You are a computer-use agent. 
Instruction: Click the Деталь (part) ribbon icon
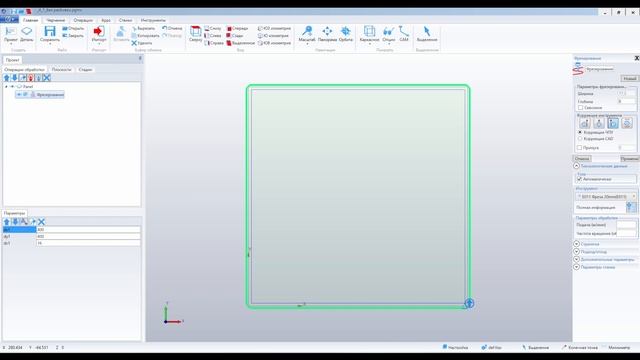tap(27, 34)
